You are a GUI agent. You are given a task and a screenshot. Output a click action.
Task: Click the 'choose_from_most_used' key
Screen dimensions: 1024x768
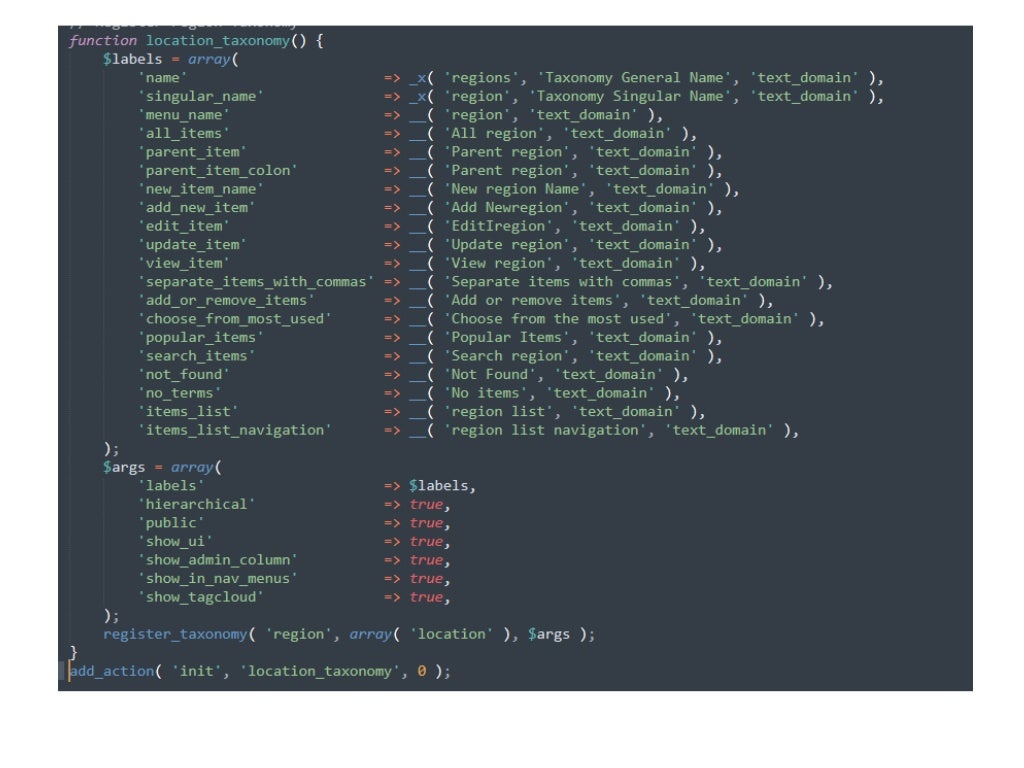(234, 319)
